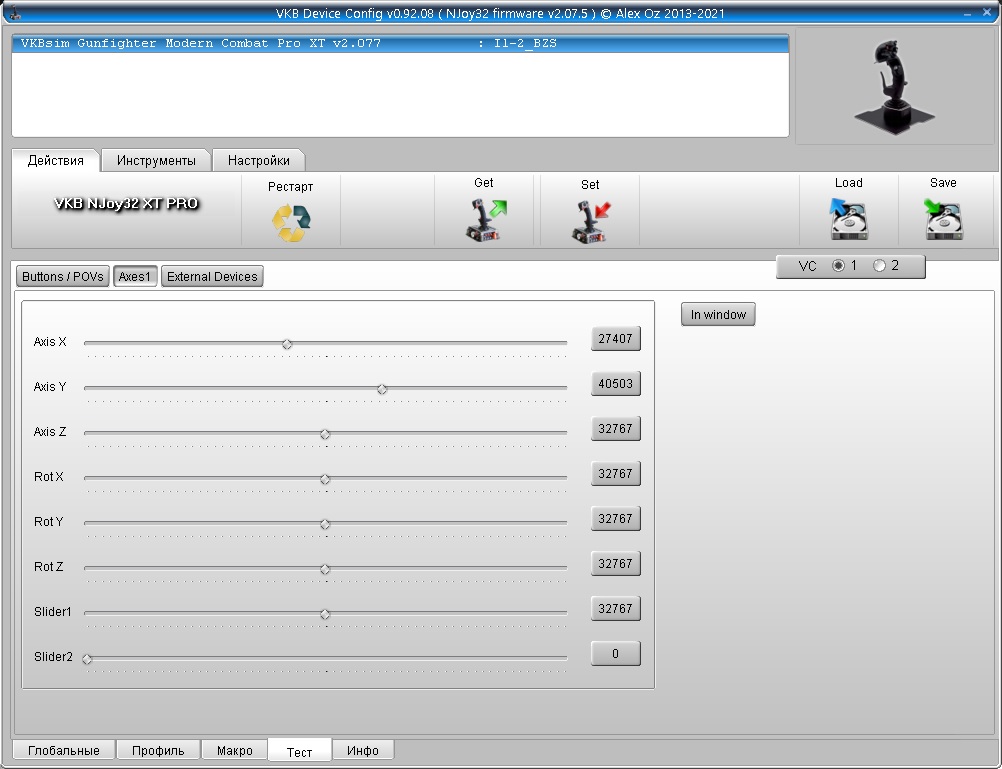The width and height of the screenshot is (1002, 769).
Task: Open the Профиль bottom tab
Action: (x=158, y=750)
